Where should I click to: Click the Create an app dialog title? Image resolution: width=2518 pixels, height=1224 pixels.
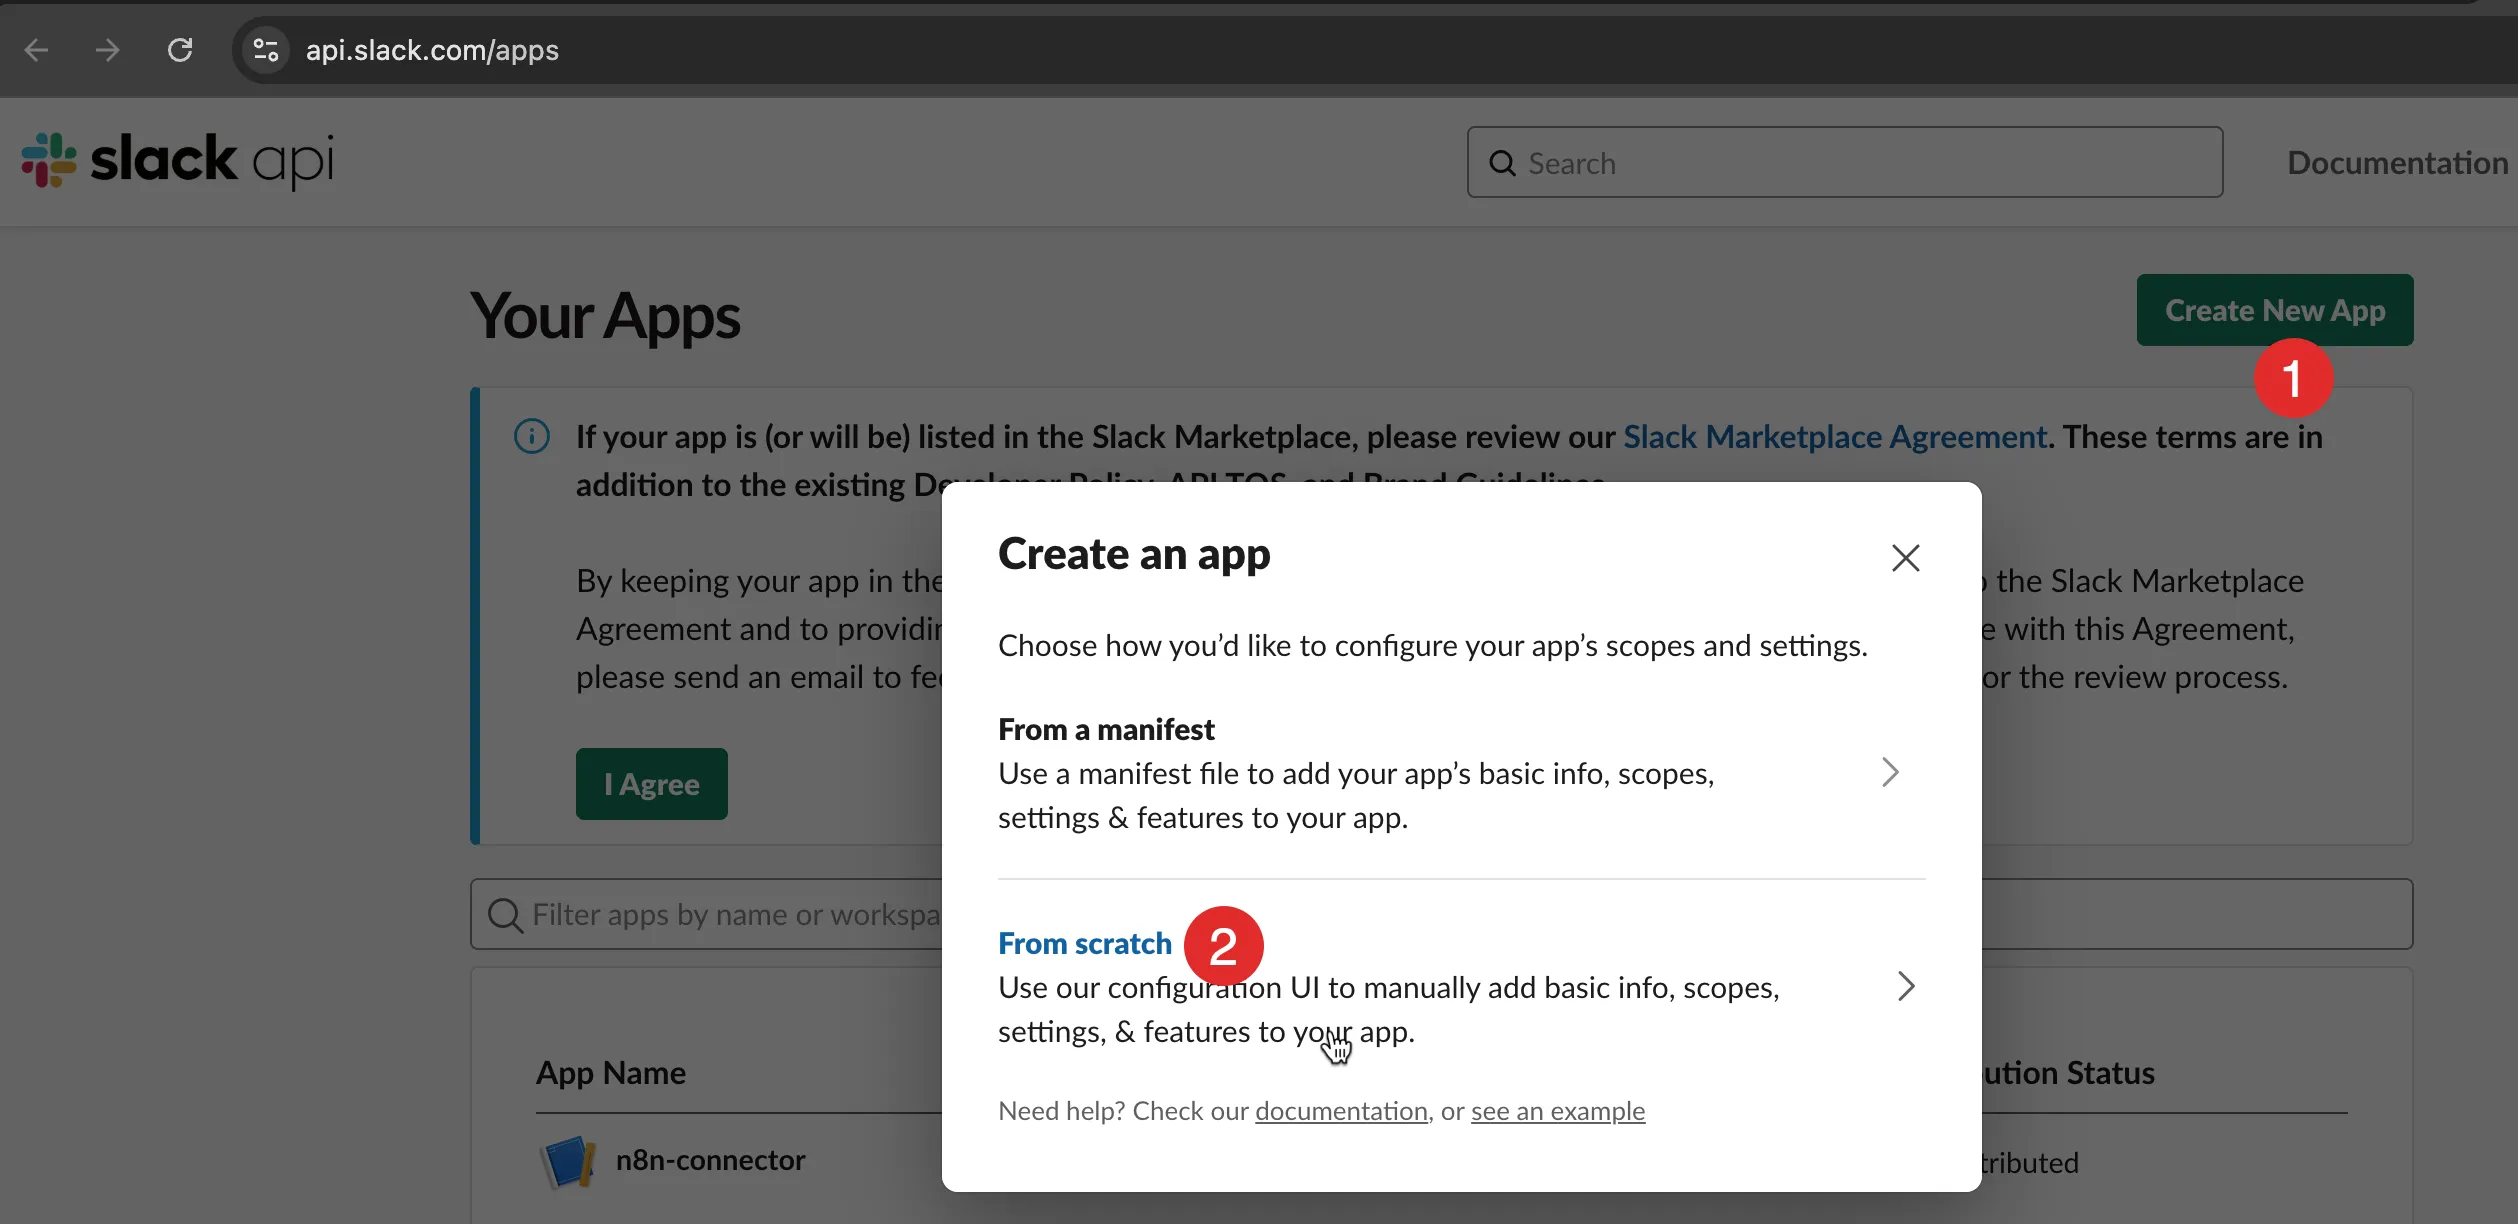(1134, 554)
